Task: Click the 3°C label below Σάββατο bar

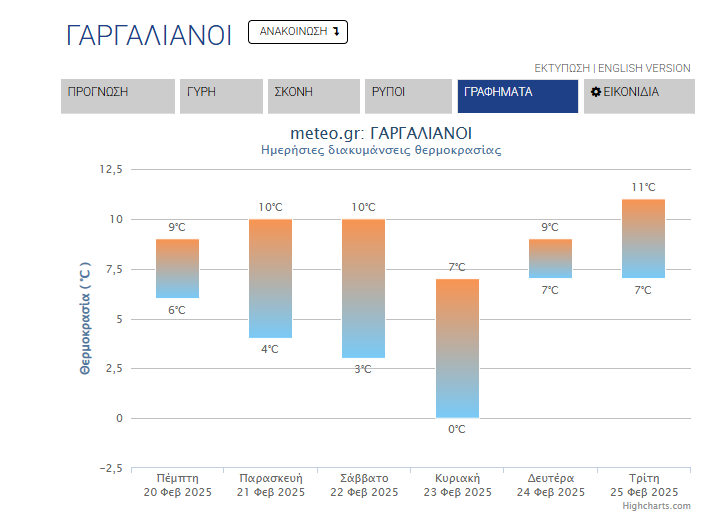Action: pyautogui.click(x=363, y=369)
